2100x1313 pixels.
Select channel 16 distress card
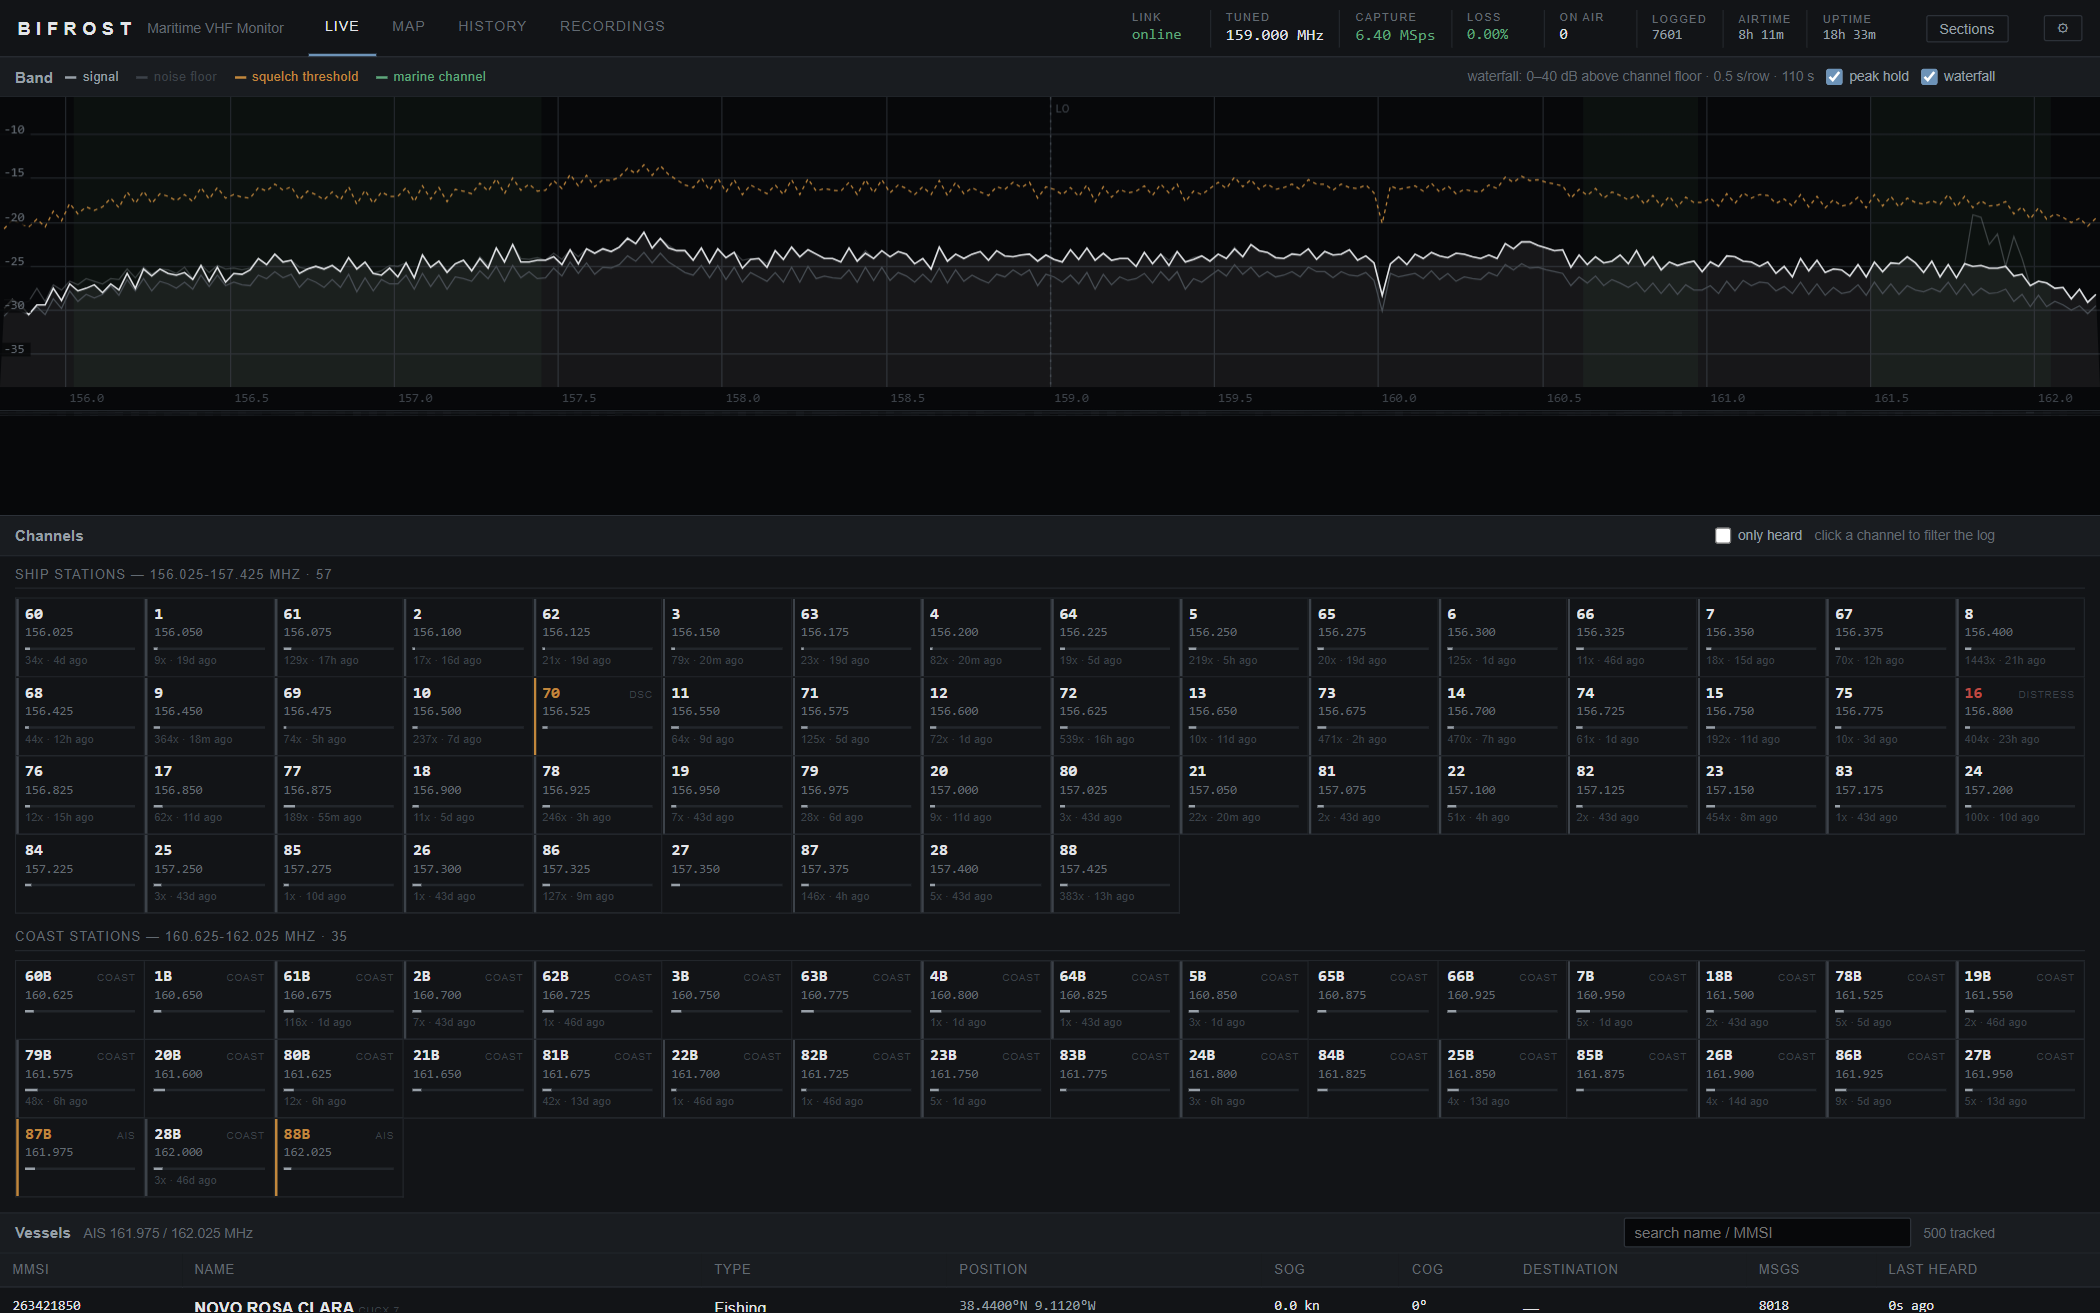point(2019,716)
